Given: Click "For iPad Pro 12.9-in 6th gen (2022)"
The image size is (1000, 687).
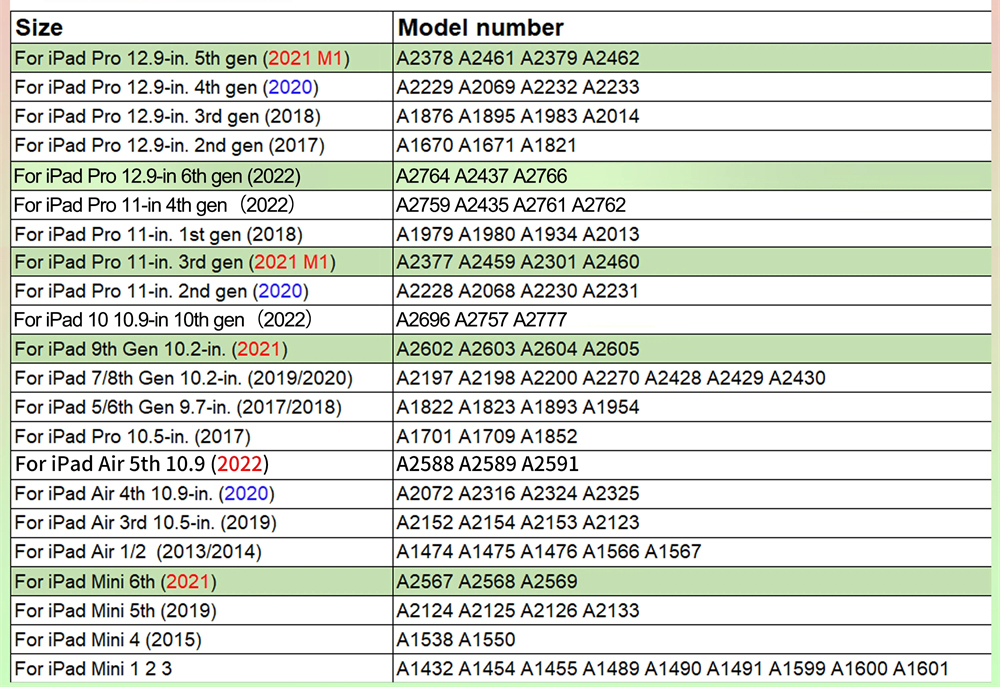Looking at the screenshot, I should point(157,176).
